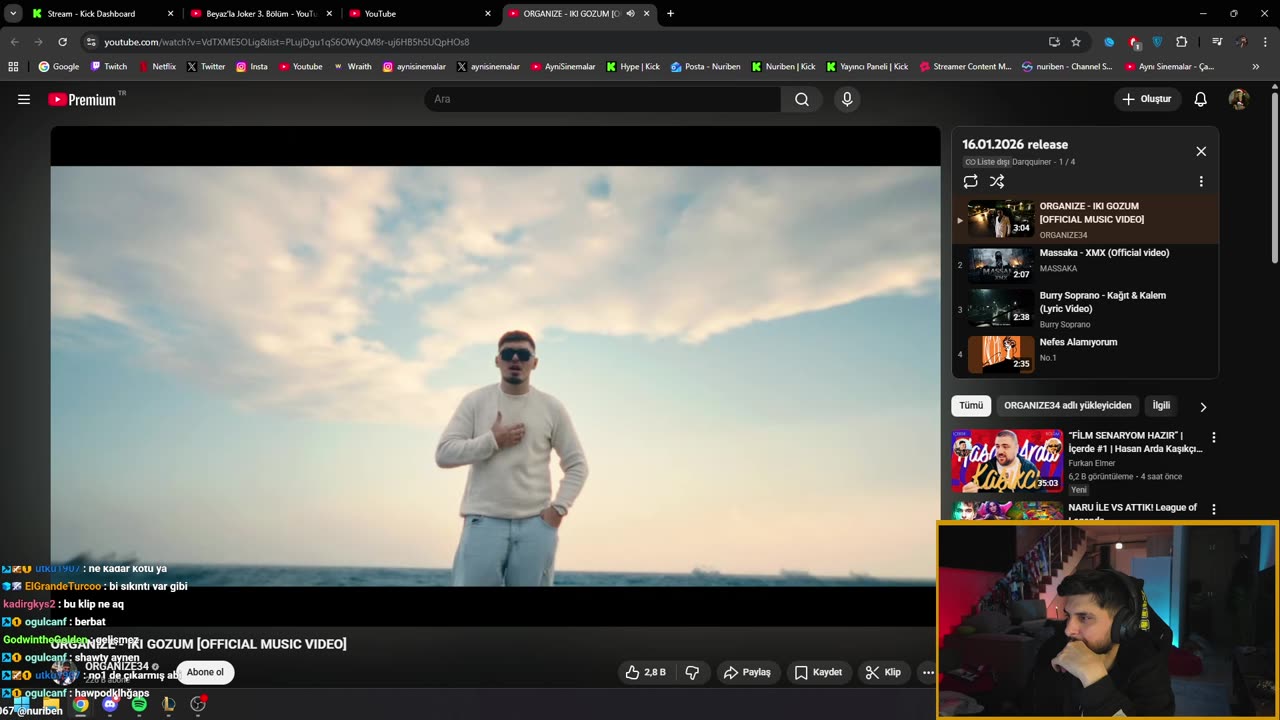The width and height of the screenshot is (1280, 720).
Task: Open the Chrome extensions puzzle menu
Action: pos(1182,42)
